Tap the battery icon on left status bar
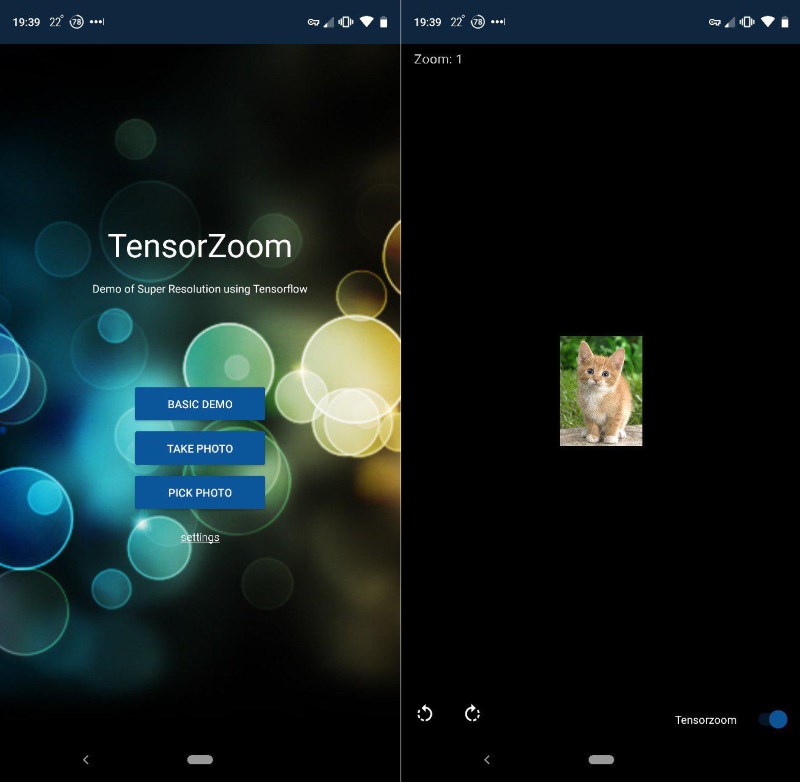The image size is (800, 782). click(x=384, y=22)
